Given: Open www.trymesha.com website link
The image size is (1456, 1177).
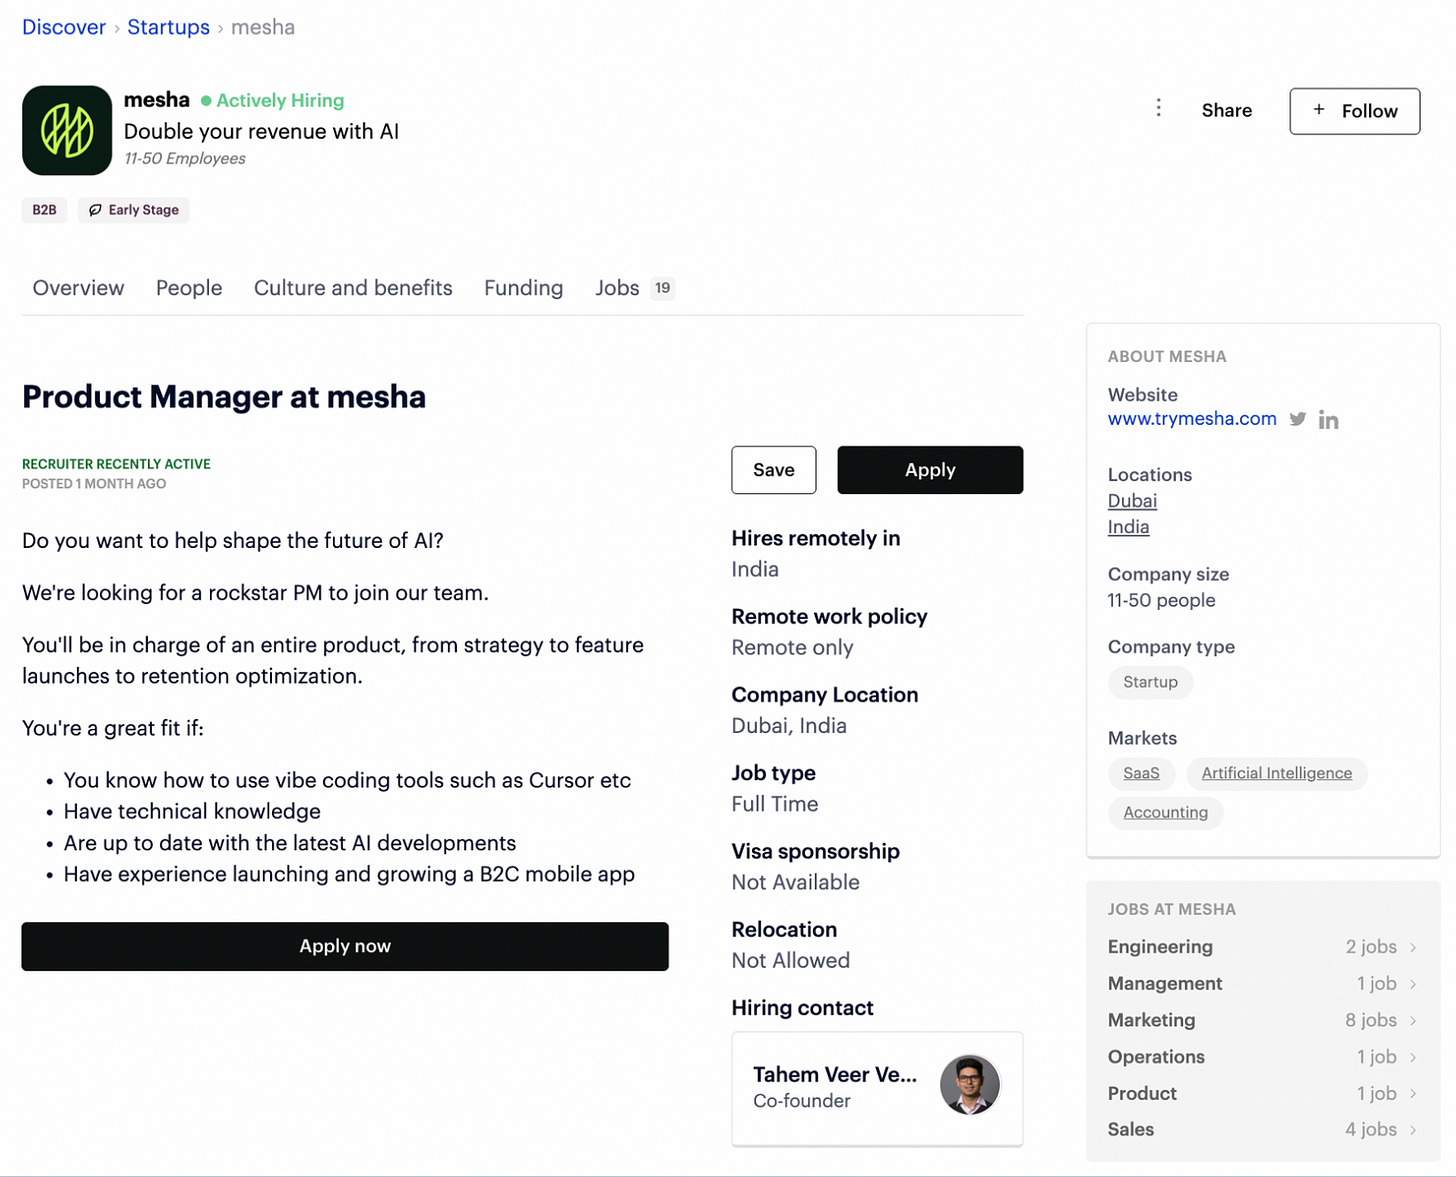Looking at the screenshot, I should [x=1192, y=419].
